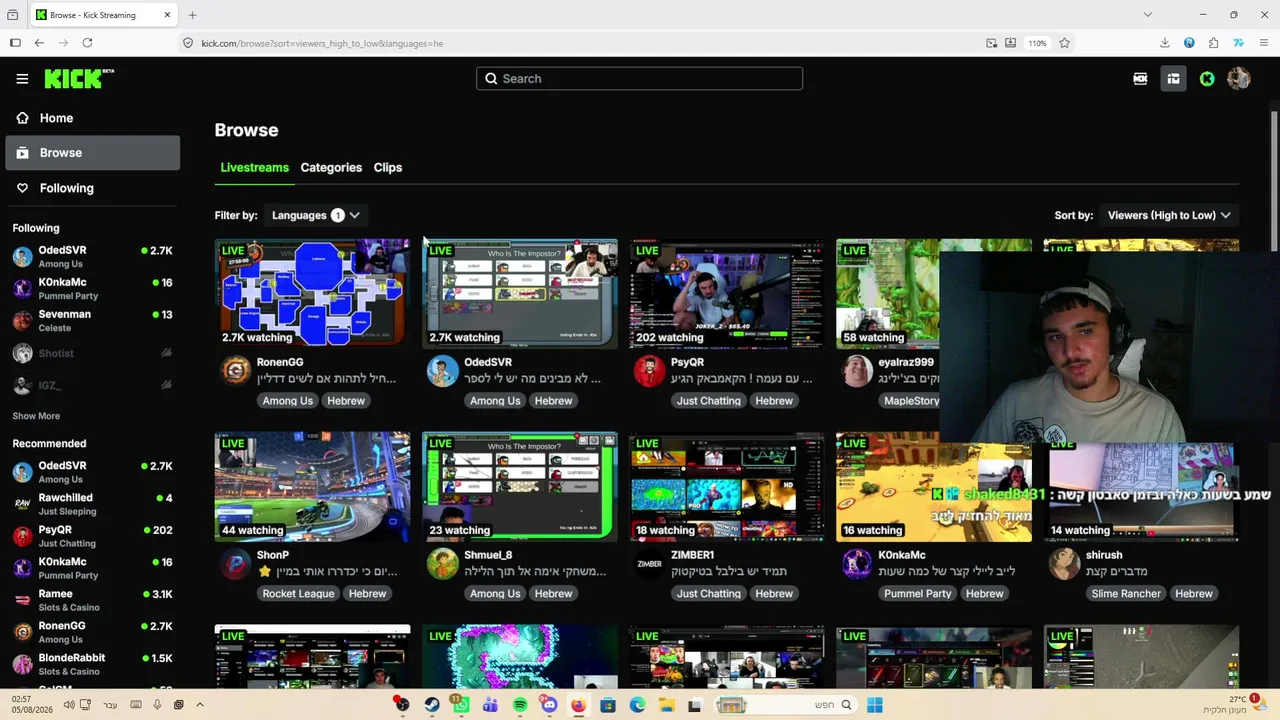Click RonenGG channel avatar under the first stream
The image size is (1280, 720).
[235, 371]
